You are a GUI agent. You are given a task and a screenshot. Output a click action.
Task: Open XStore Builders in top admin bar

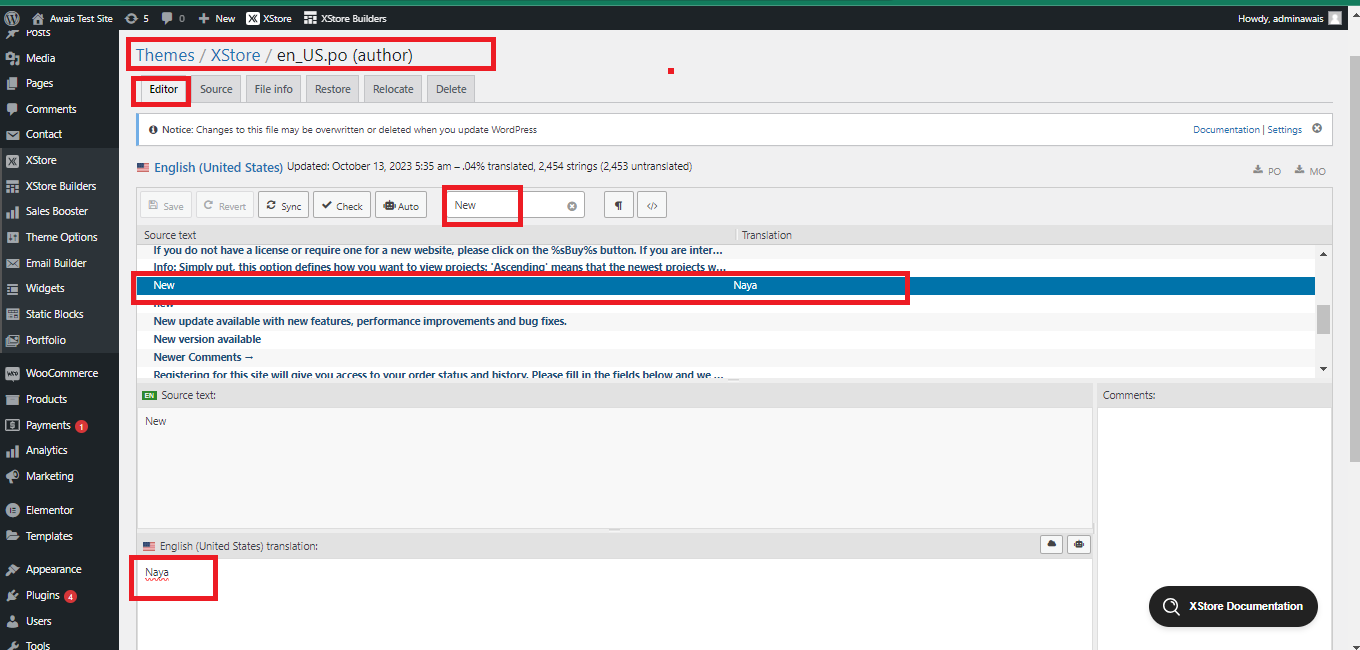[x=345, y=18]
